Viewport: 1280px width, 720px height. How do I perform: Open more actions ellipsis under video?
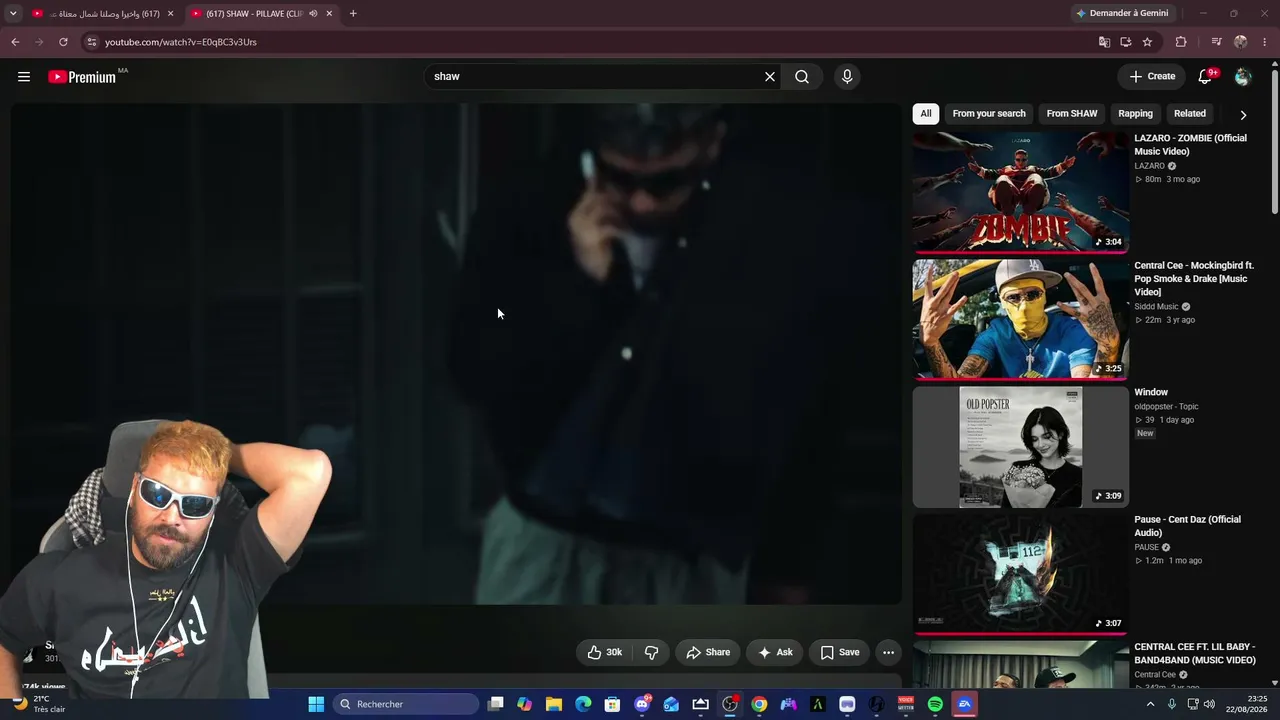[x=888, y=652]
